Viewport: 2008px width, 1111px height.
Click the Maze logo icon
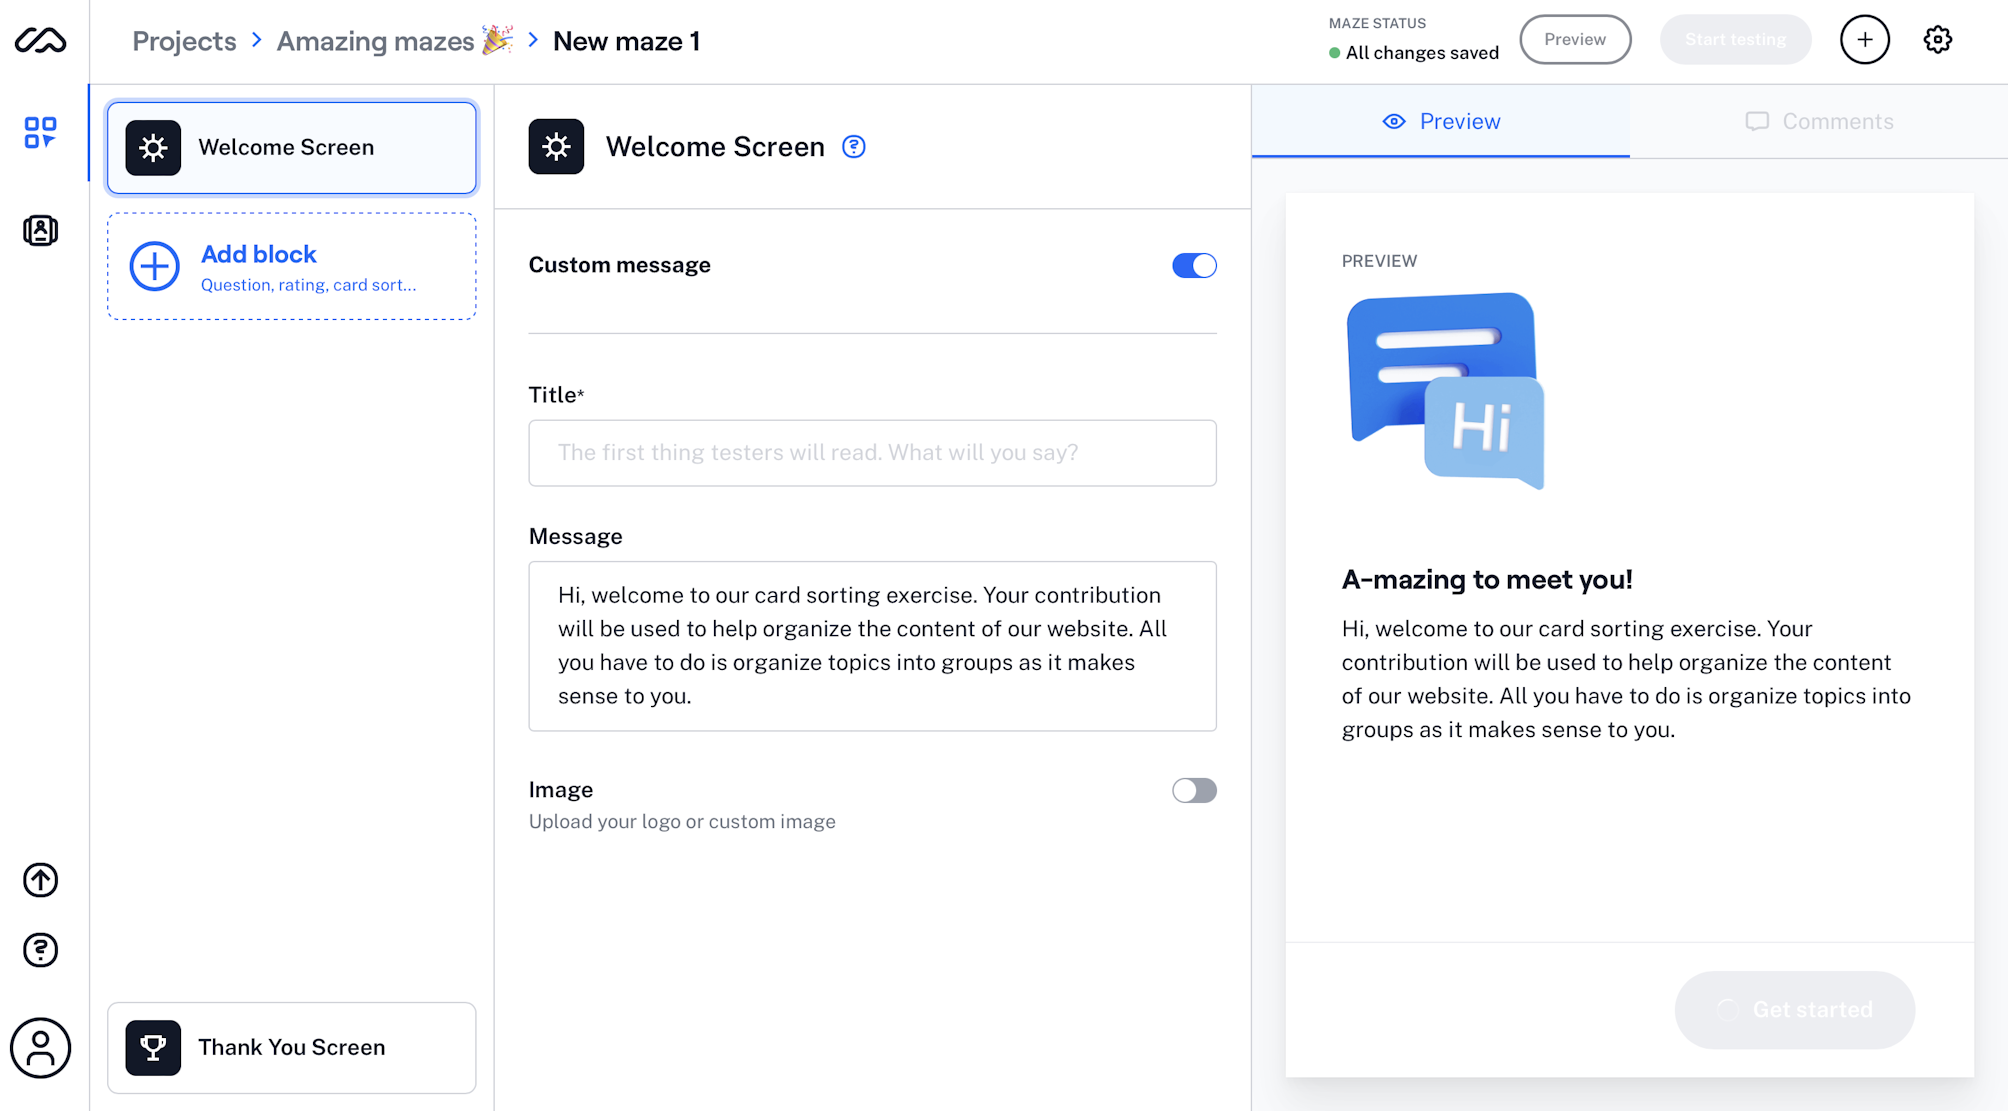click(40, 41)
